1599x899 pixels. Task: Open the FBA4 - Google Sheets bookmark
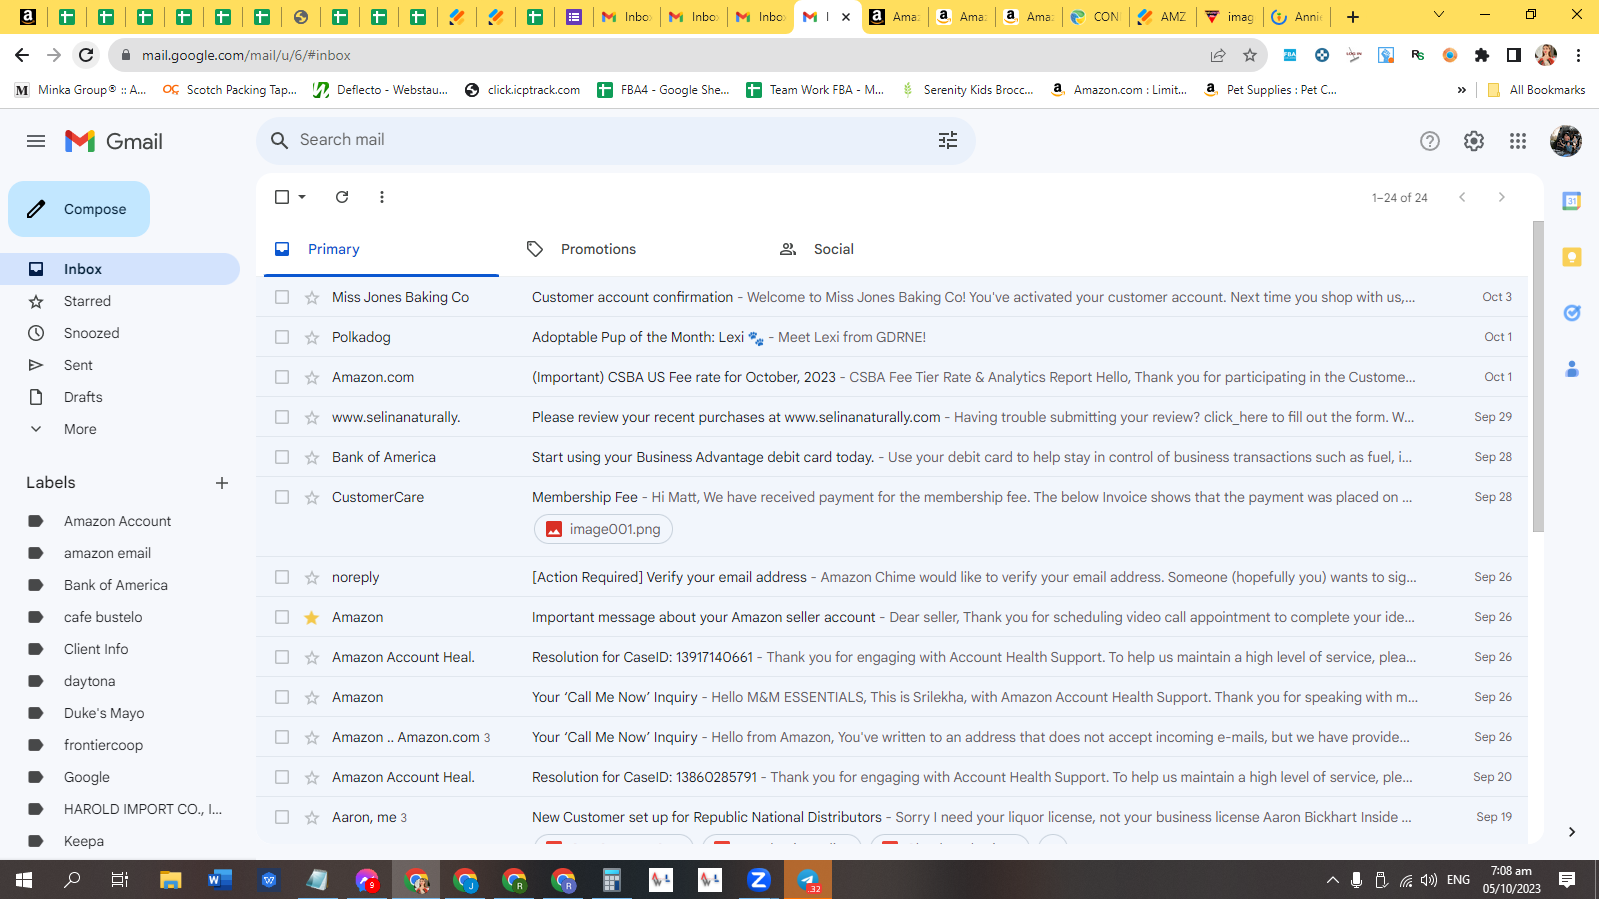(x=664, y=90)
